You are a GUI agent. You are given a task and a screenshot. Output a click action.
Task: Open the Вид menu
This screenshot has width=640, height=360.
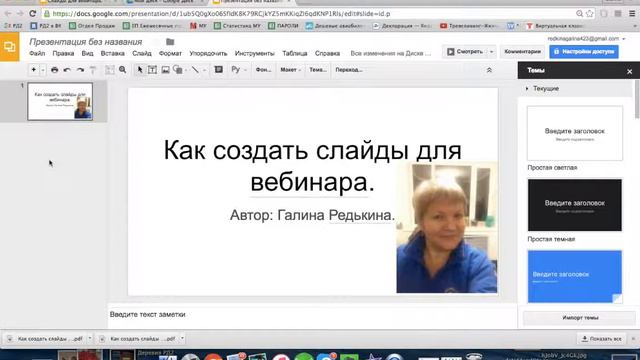pos(87,53)
